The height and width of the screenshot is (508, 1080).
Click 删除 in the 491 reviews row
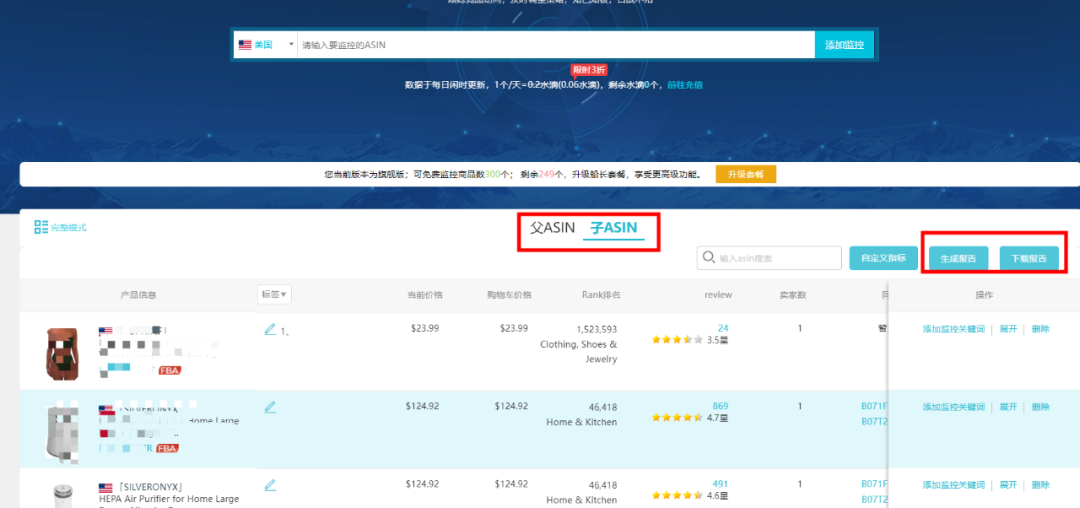pos(1041,485)
